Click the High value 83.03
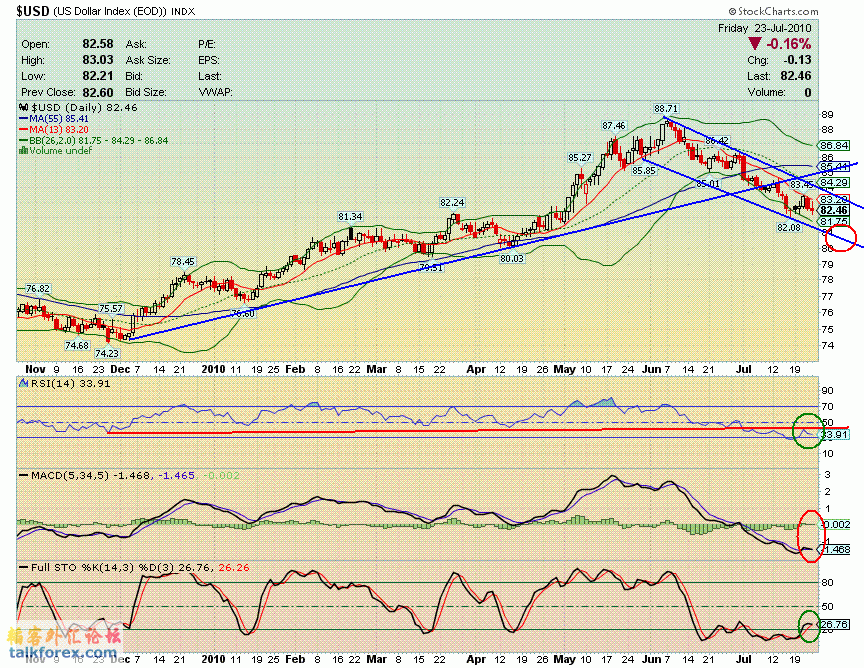The height and width of the screenshot is (668, 864). pos(98,60)
